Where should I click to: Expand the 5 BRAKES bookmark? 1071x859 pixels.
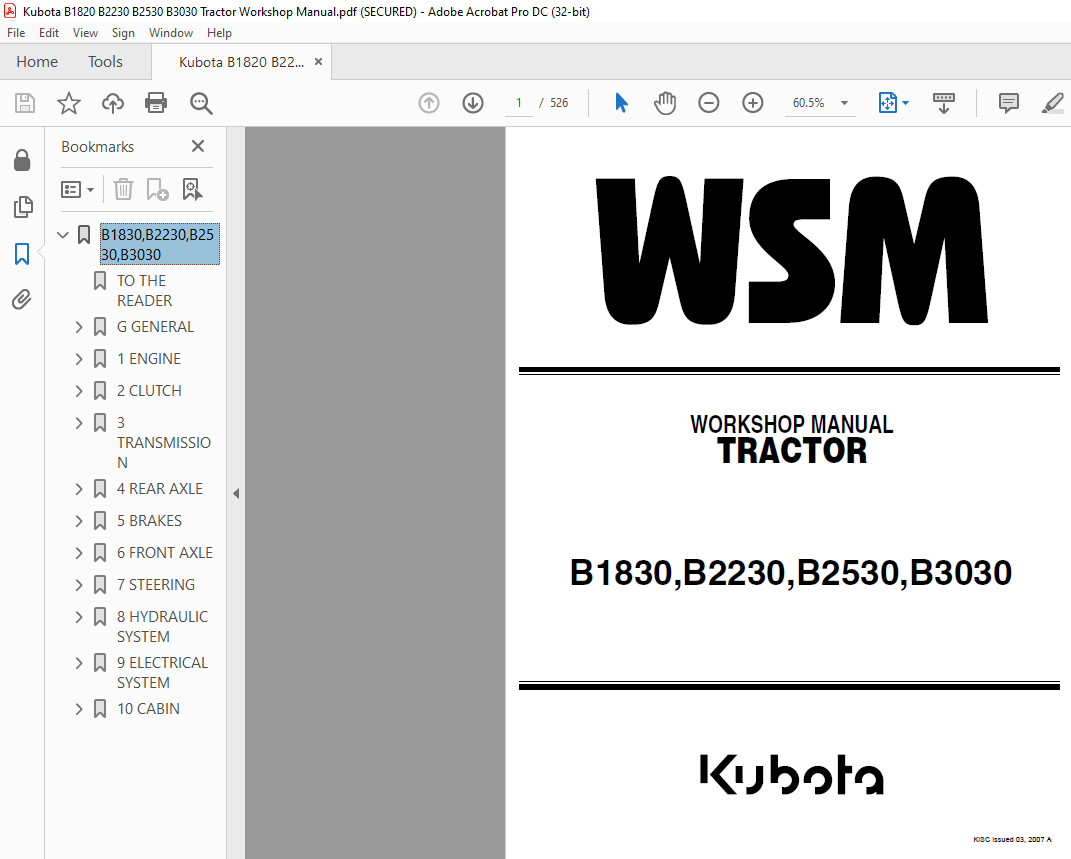tap(79, 521)
